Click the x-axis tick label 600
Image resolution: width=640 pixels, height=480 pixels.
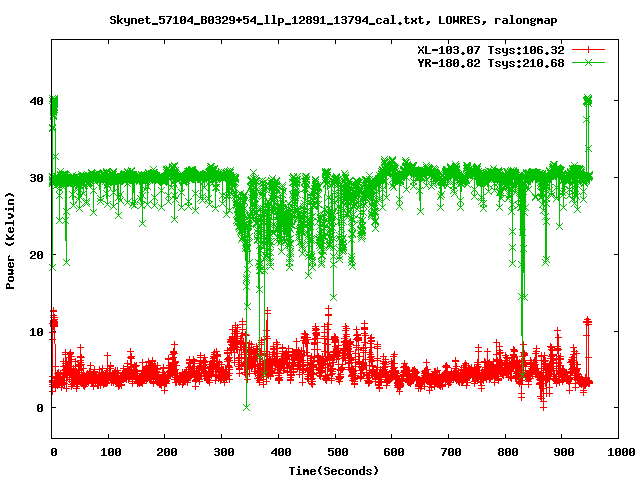click(394, 452)
